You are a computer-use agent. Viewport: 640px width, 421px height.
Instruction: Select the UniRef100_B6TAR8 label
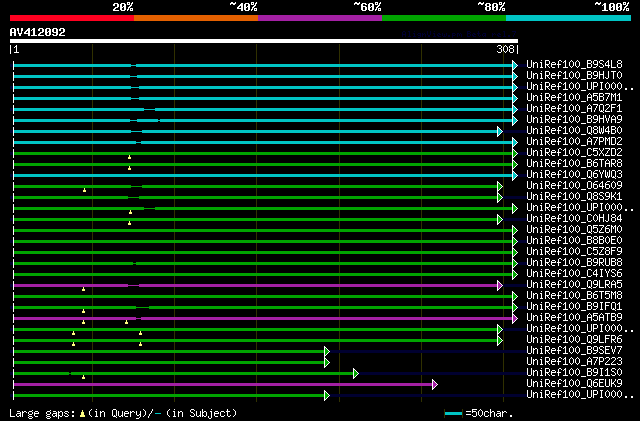coord(574,164)
